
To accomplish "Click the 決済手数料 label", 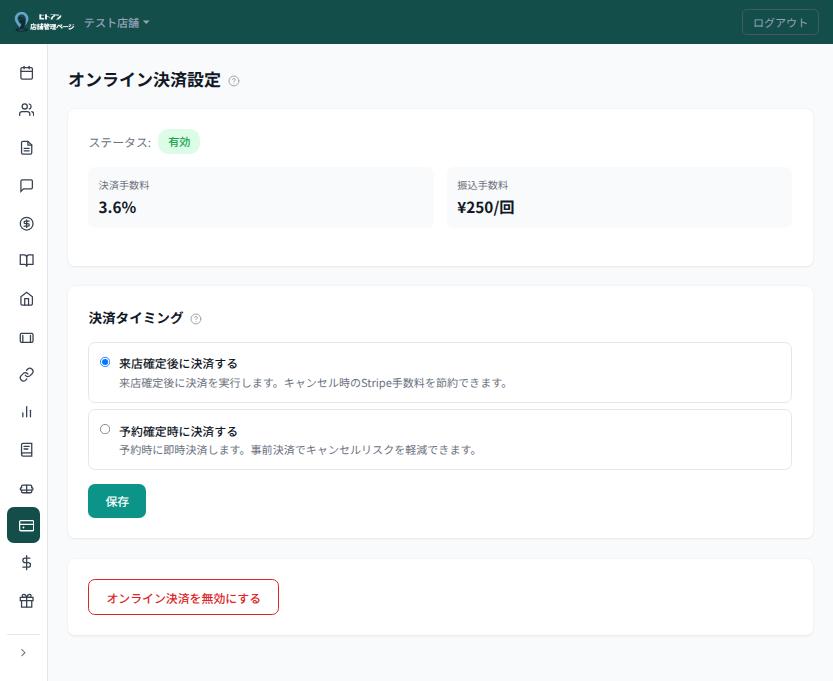I will [124, 185].
